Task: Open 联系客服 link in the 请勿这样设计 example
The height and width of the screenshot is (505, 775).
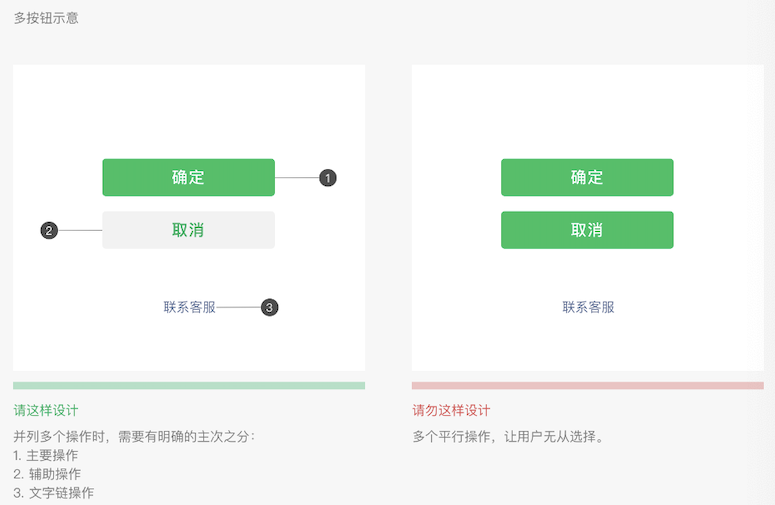Action: pyautogui.click(x=588, y=307)
